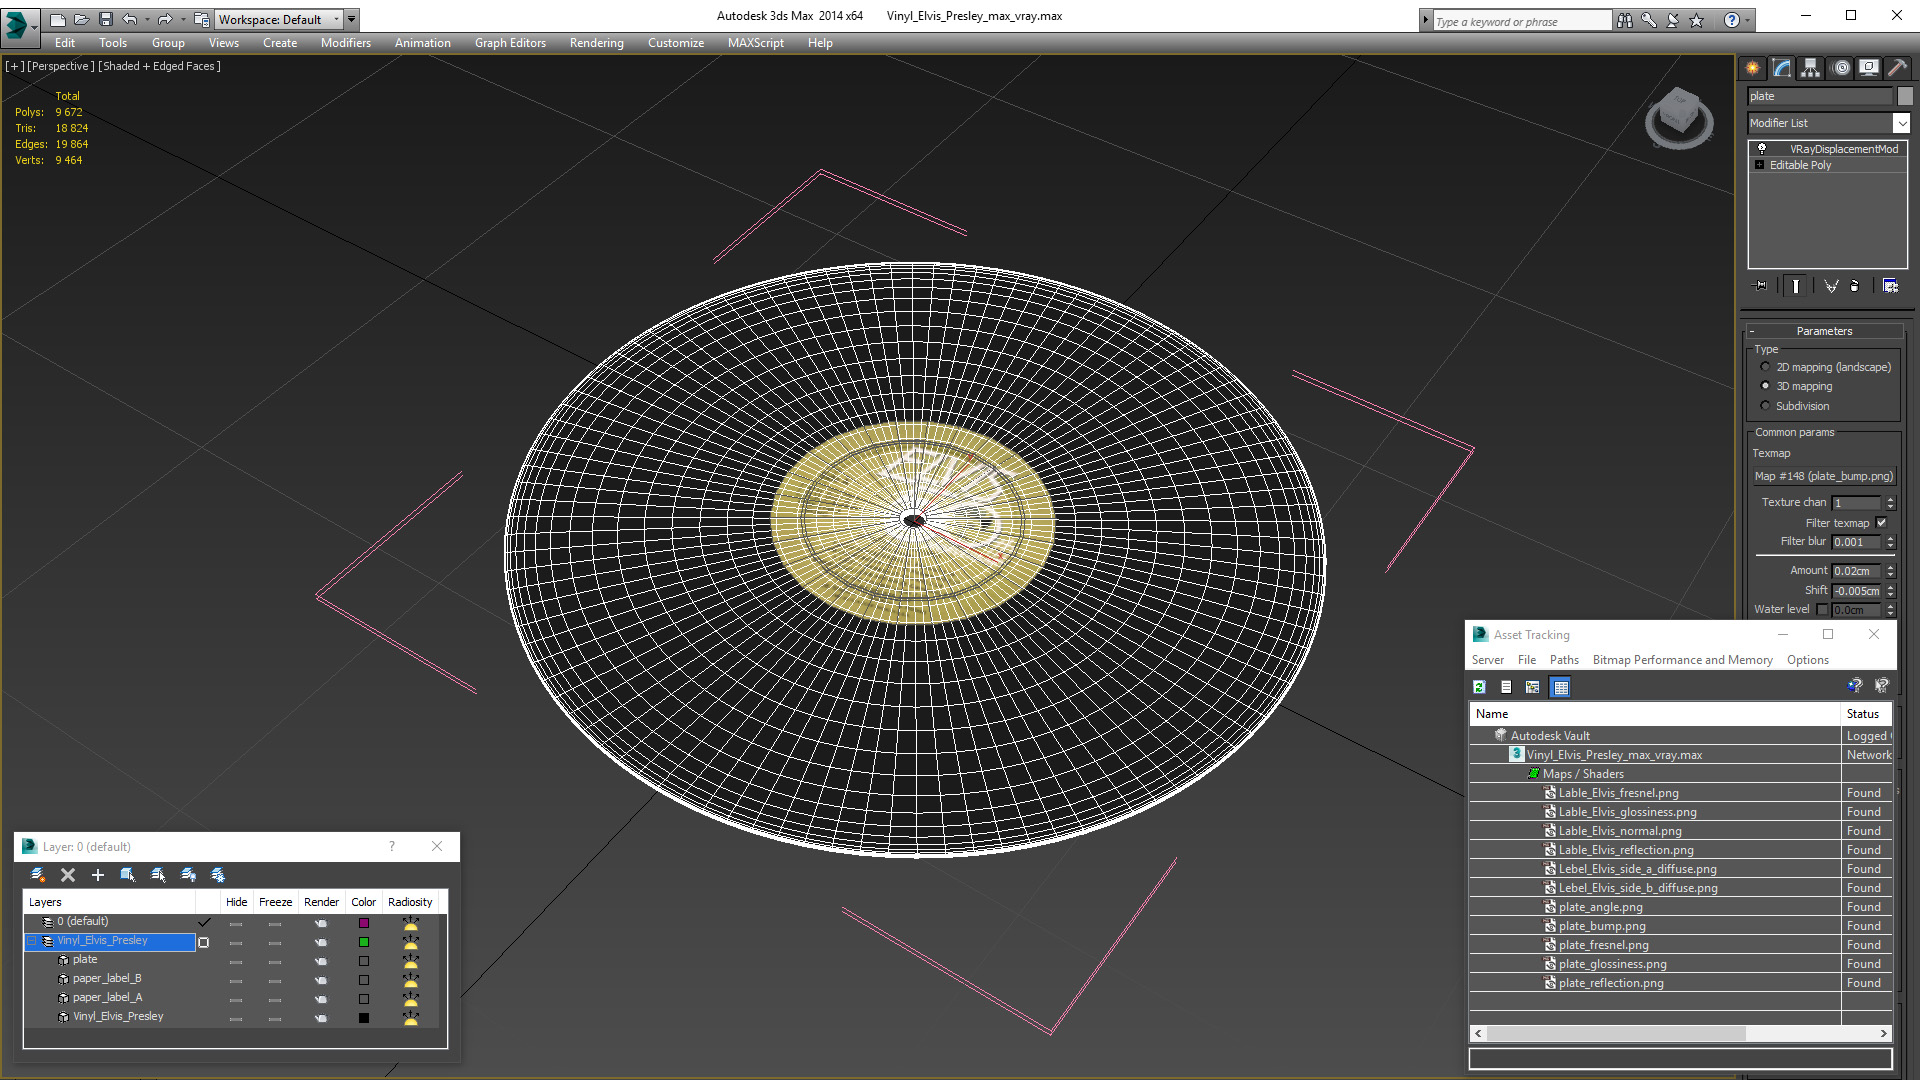Make Vinyl_Elvis_Presley the current layer

[x=204, y=941]
